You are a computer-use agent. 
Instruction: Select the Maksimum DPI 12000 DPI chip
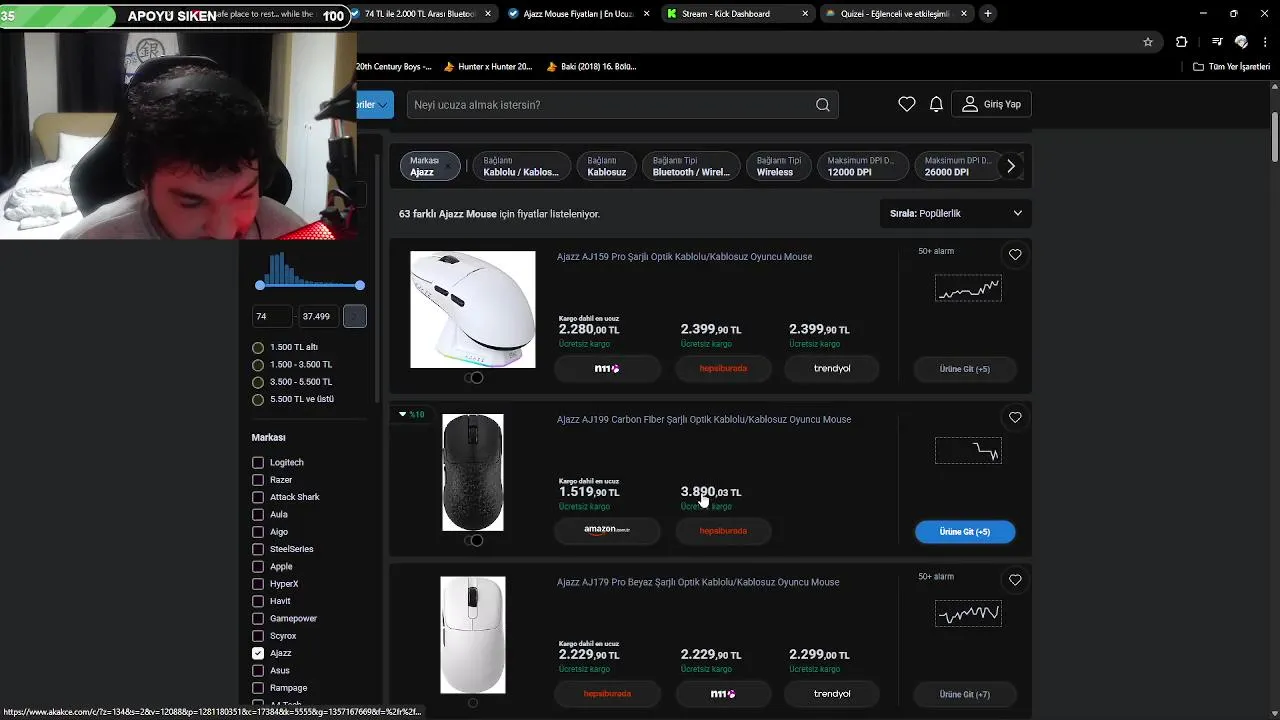[862, 166]
